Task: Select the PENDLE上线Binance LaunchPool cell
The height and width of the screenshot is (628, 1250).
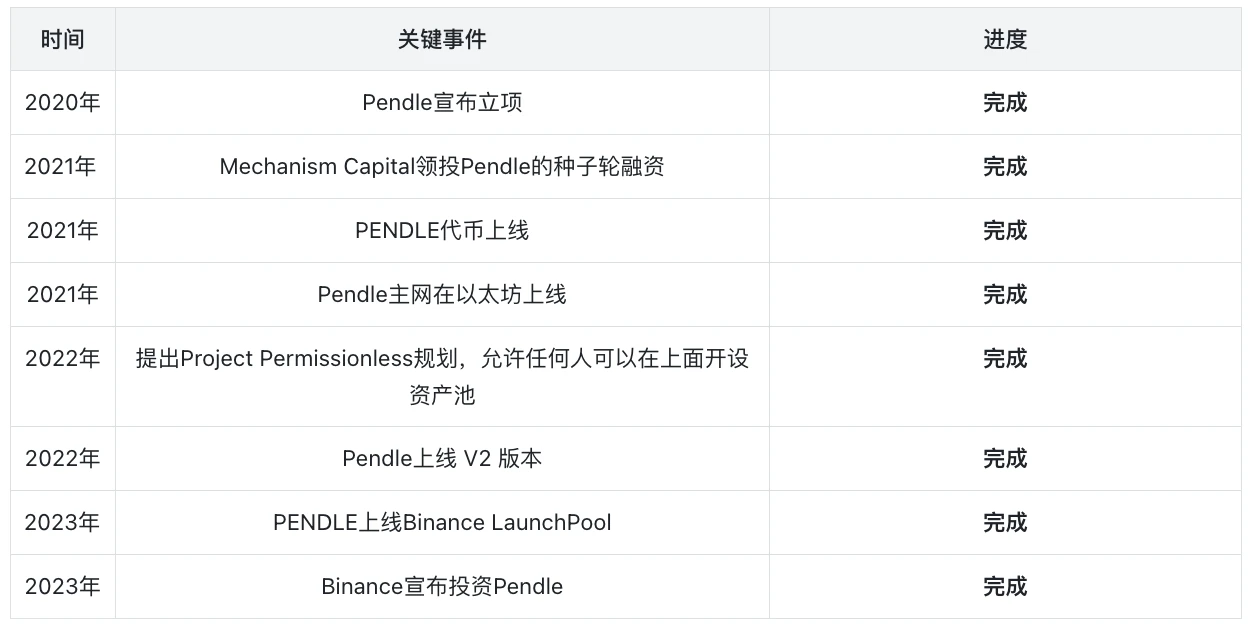Action: click(x=442, y=523)
